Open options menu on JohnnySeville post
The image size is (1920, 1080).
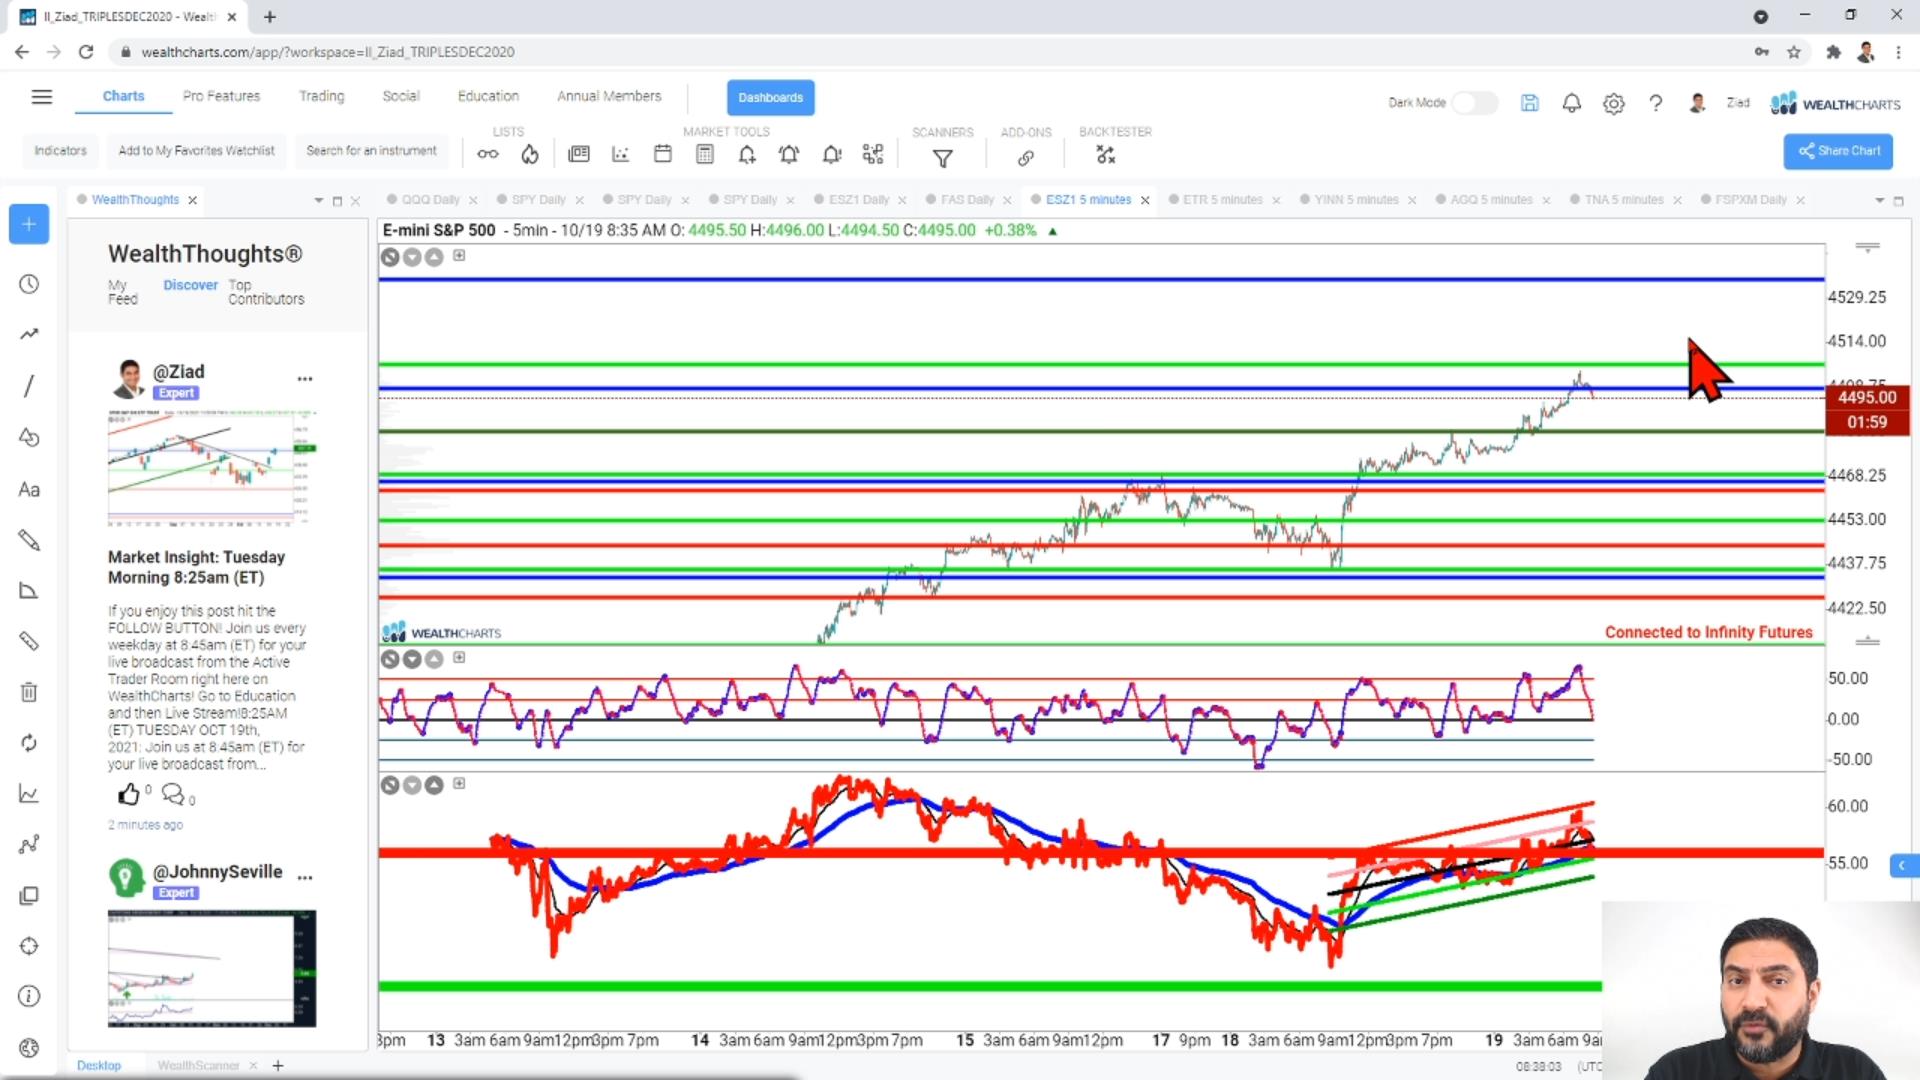pos(305,877)
